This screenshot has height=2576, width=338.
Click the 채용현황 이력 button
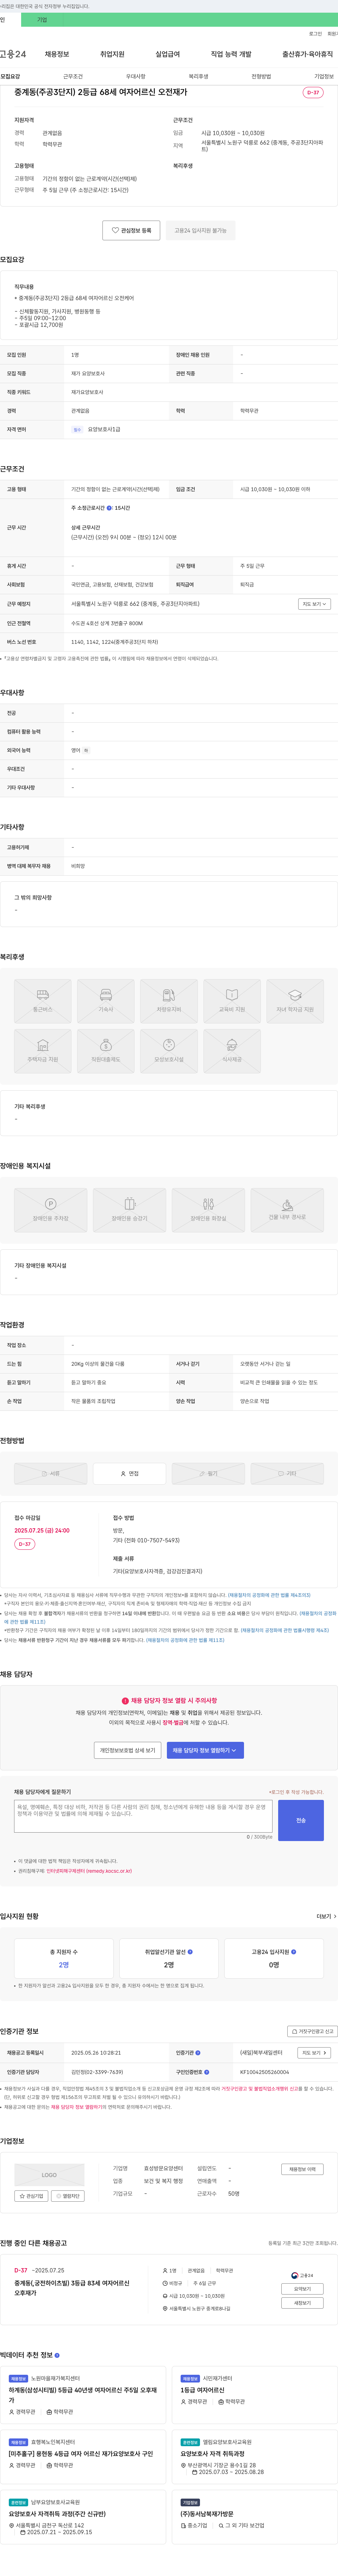tap(302, 2169)
